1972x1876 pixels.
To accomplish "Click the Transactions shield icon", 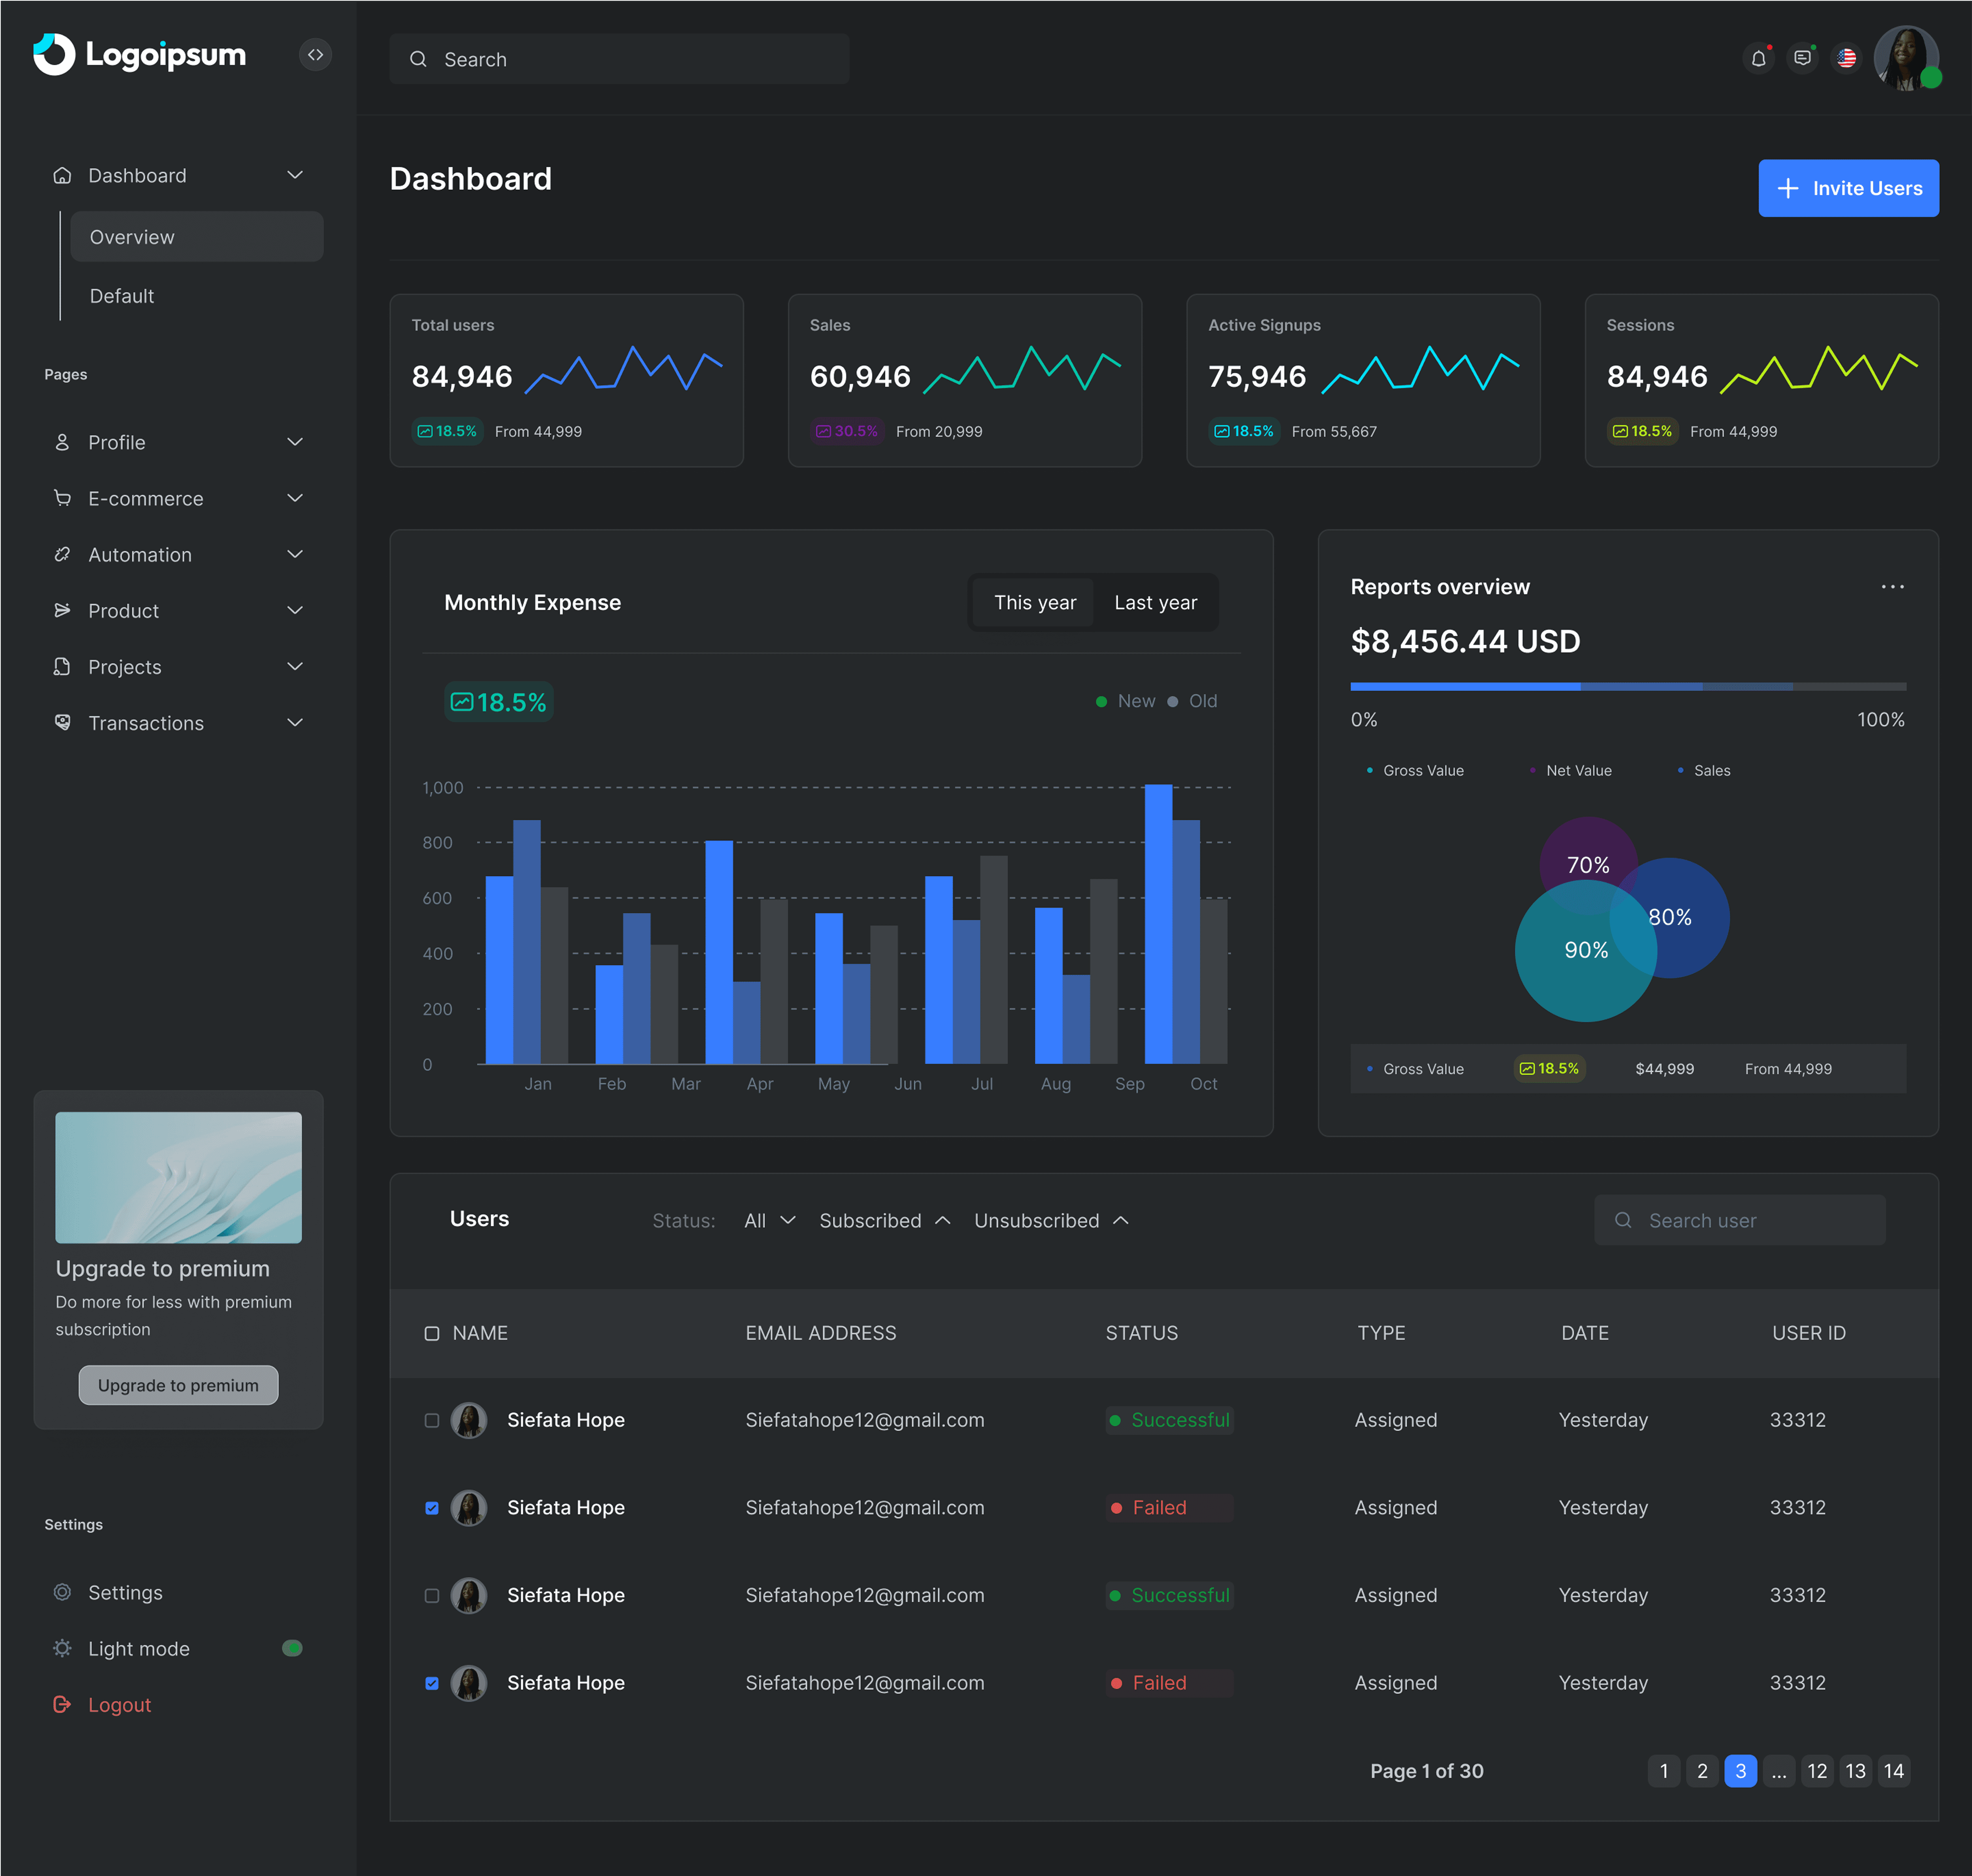I will pyautogui.click(x=62, y=722).
